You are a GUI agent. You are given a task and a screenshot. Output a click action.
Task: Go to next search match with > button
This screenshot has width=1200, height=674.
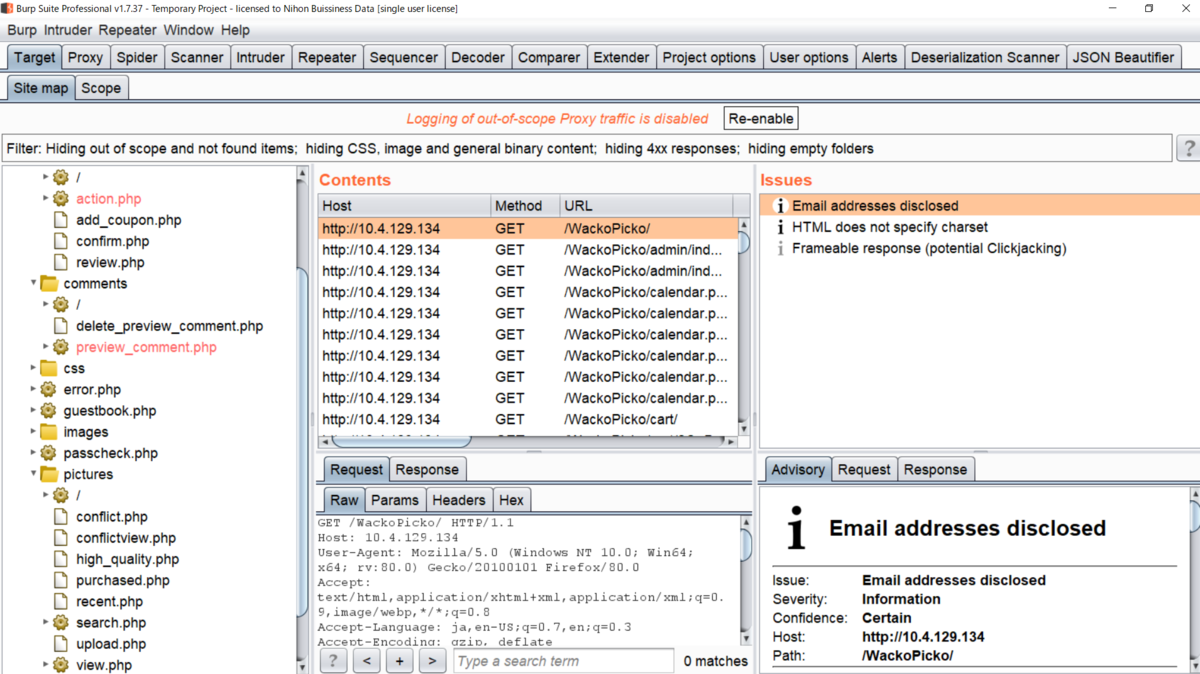point(432,661)
